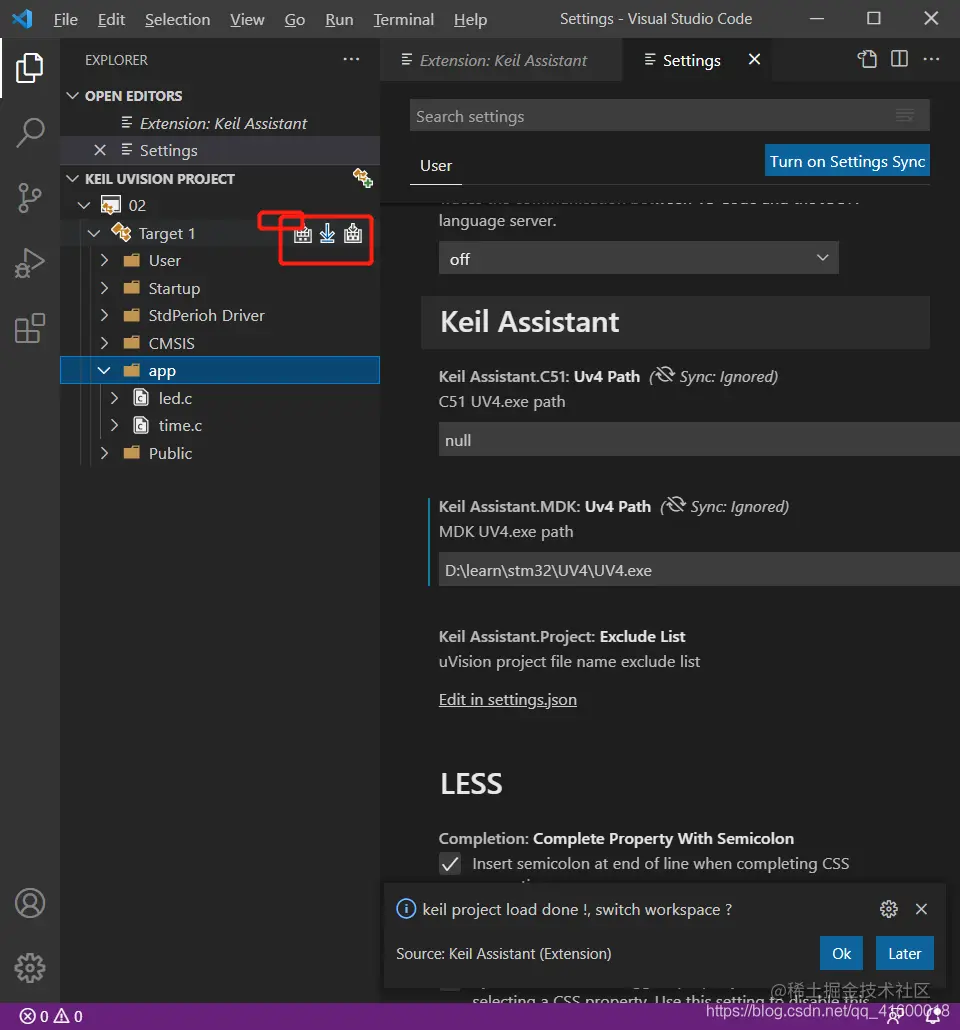
Task: Open the Help menu
Action: point(470,20)
